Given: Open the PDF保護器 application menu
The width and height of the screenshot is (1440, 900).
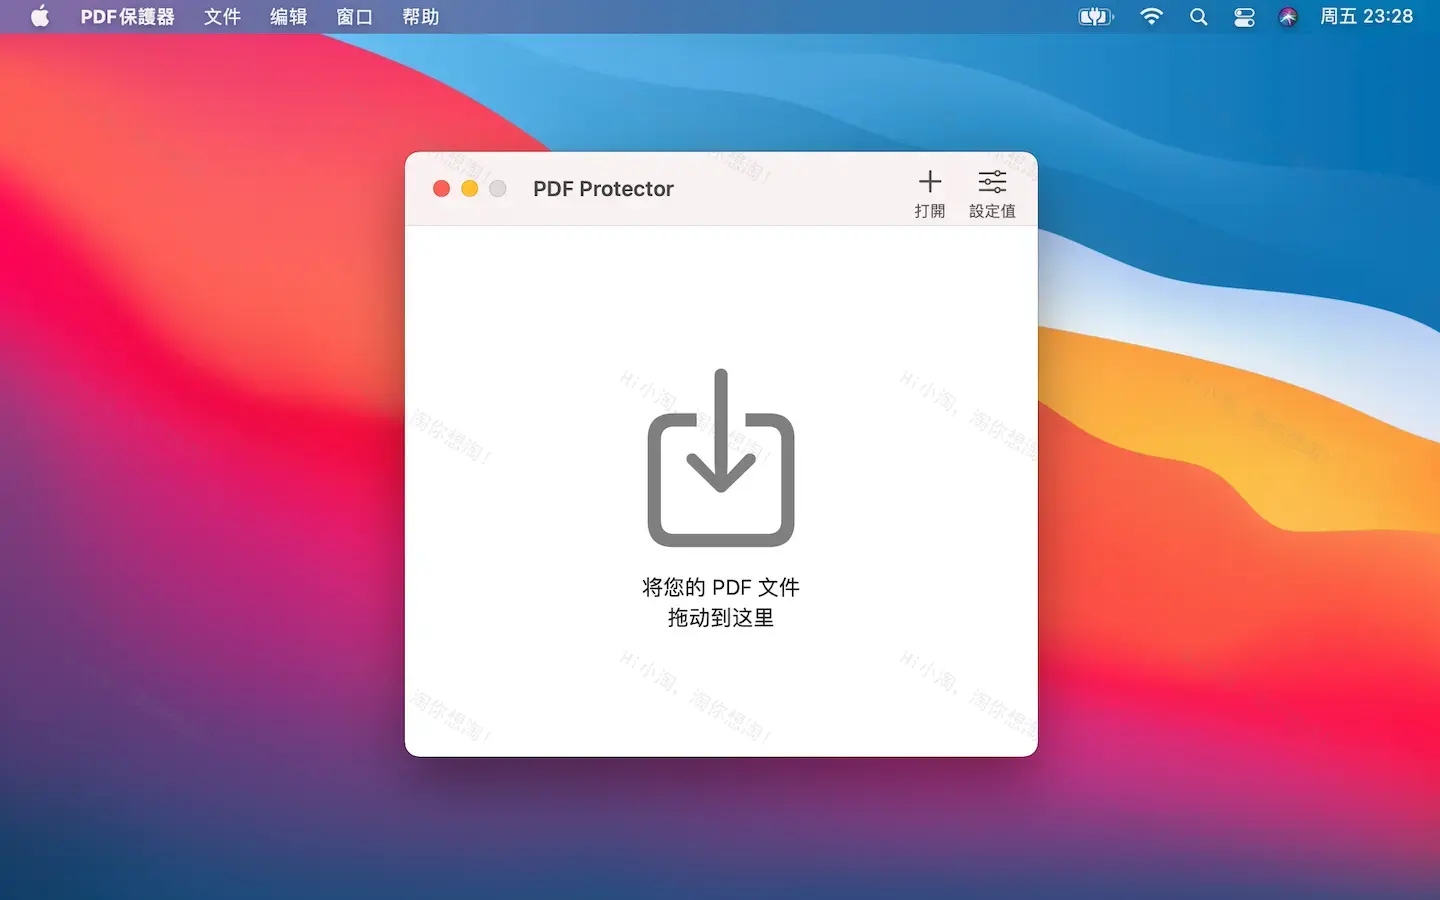Looking at the screenshot, I should (x=128, y=16).
